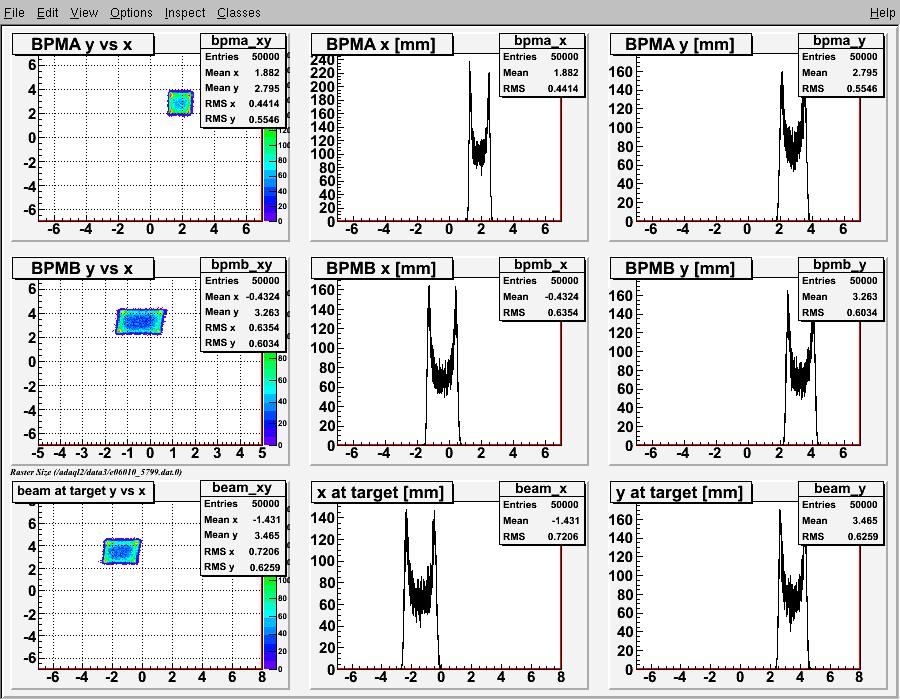This screenshot has width=900, height=700.
Task: Open the View menu
Action: 84,13
